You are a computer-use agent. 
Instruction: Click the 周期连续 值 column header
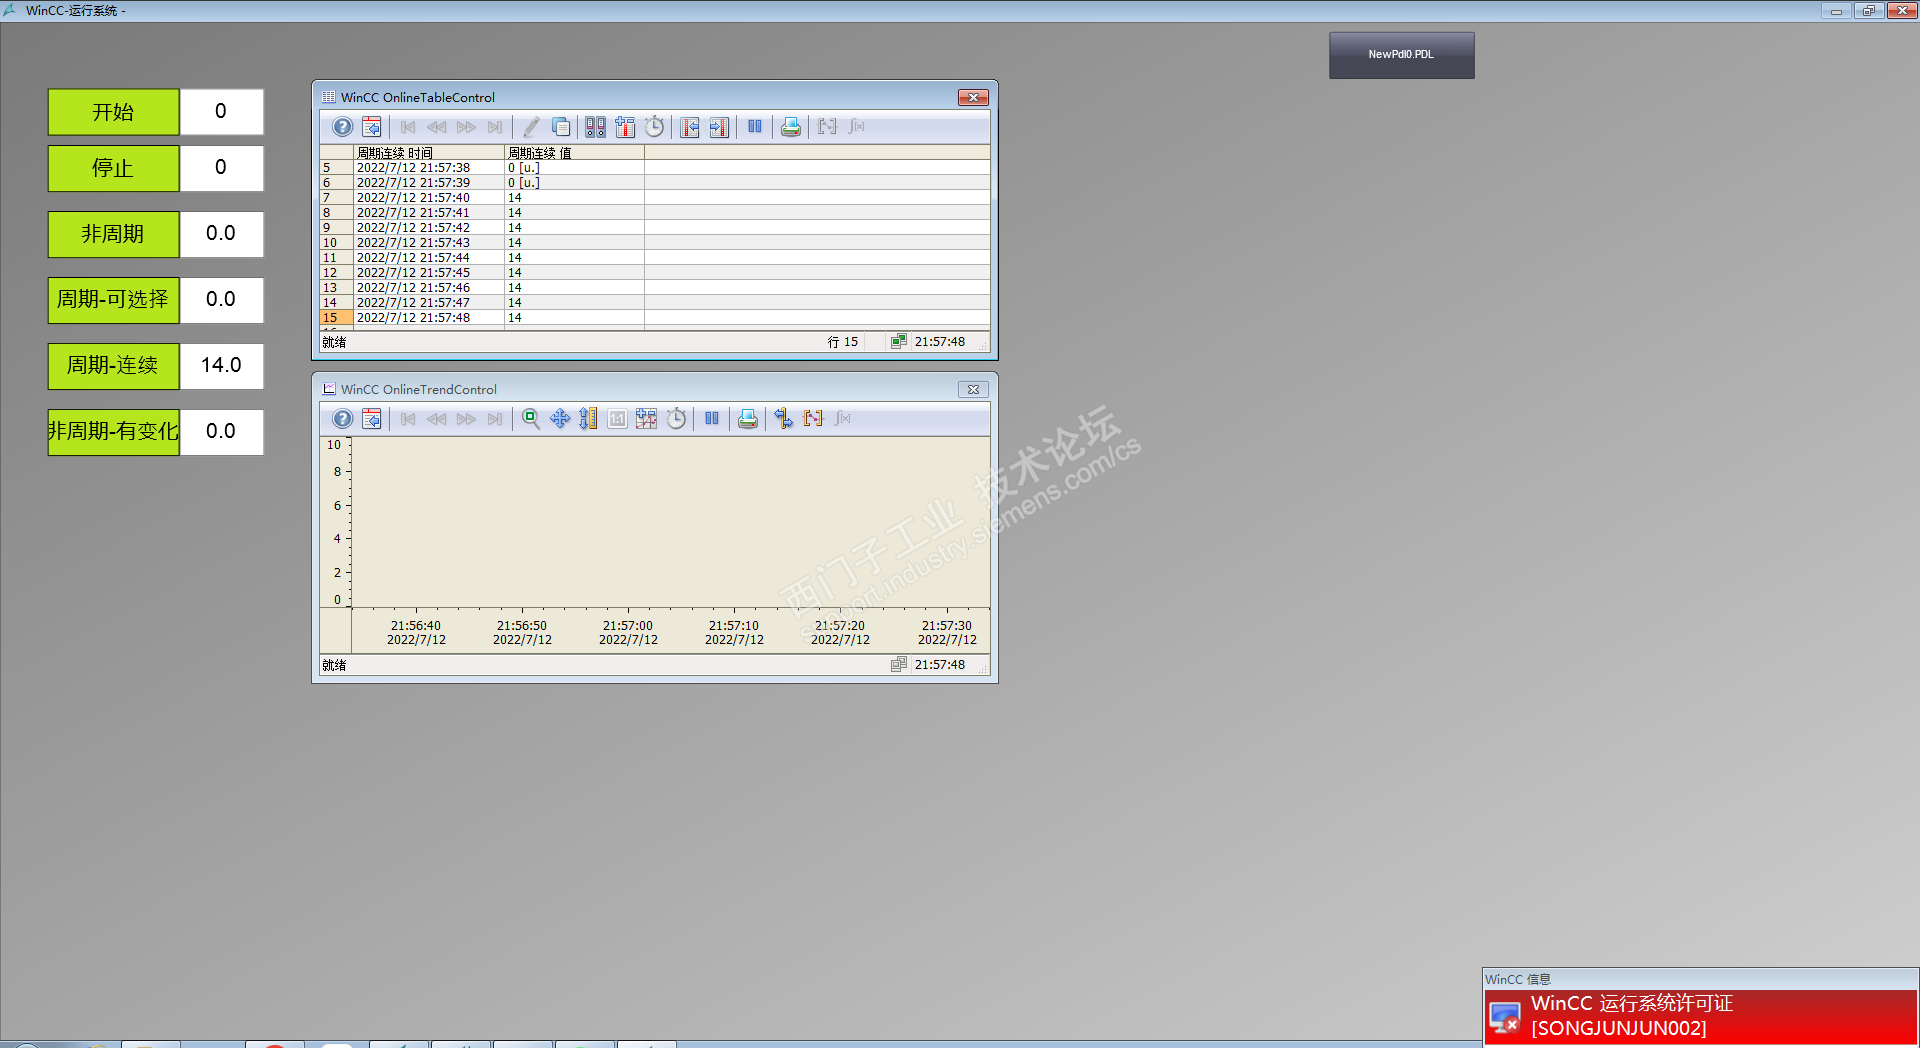[574, 153]
